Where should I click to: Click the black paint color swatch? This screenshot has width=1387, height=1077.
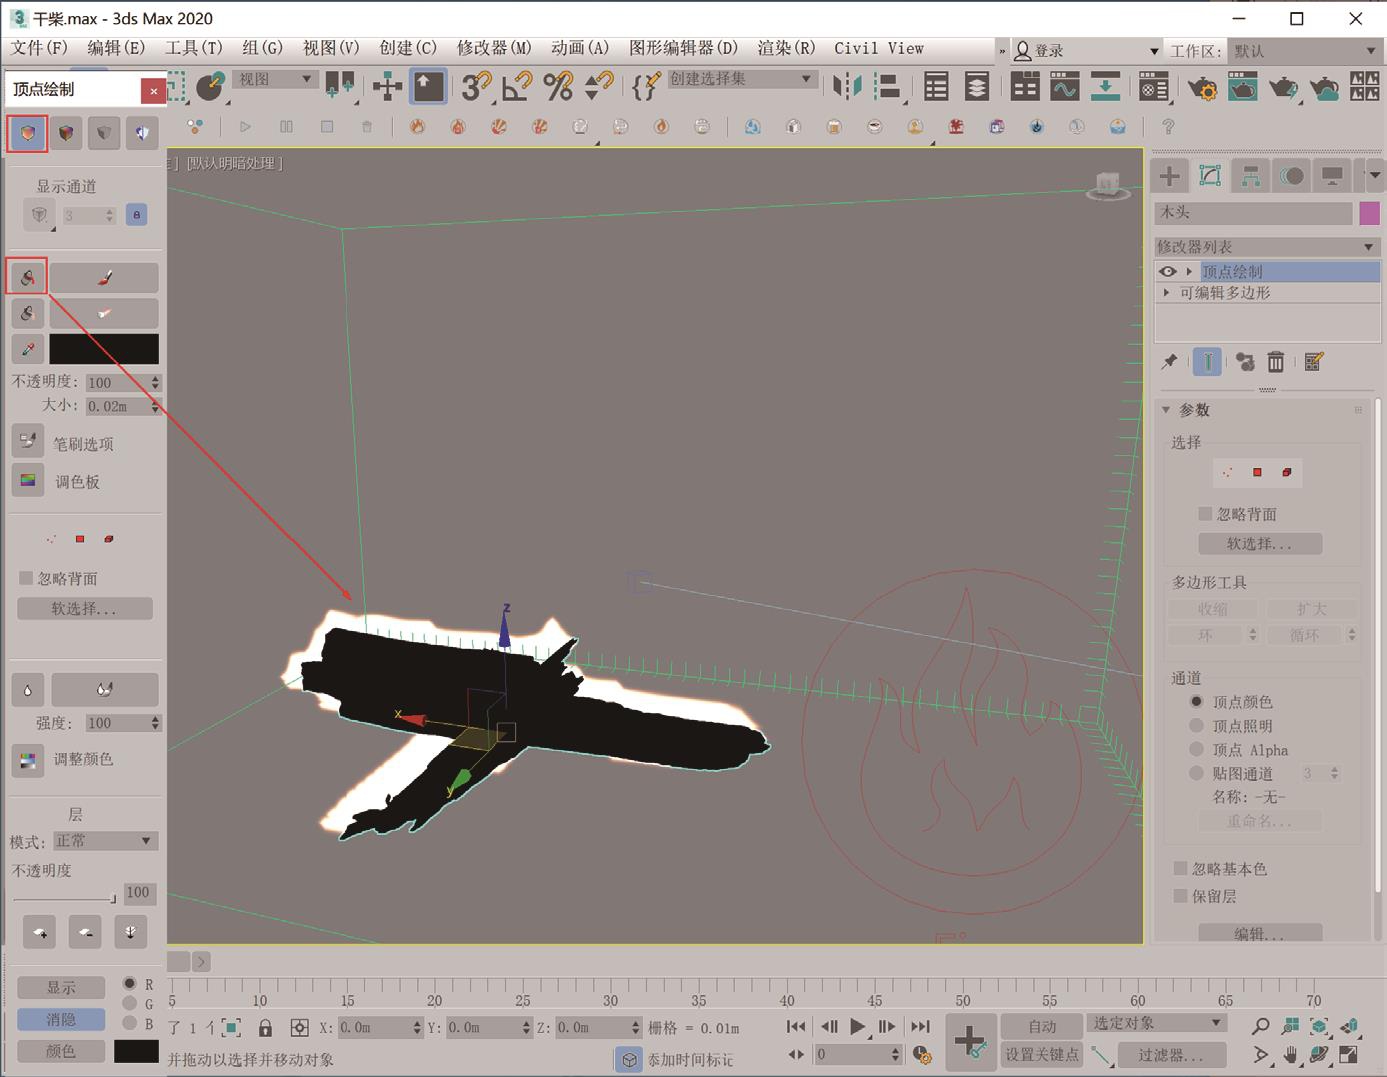pyautogui.click(x=104, y=349)
